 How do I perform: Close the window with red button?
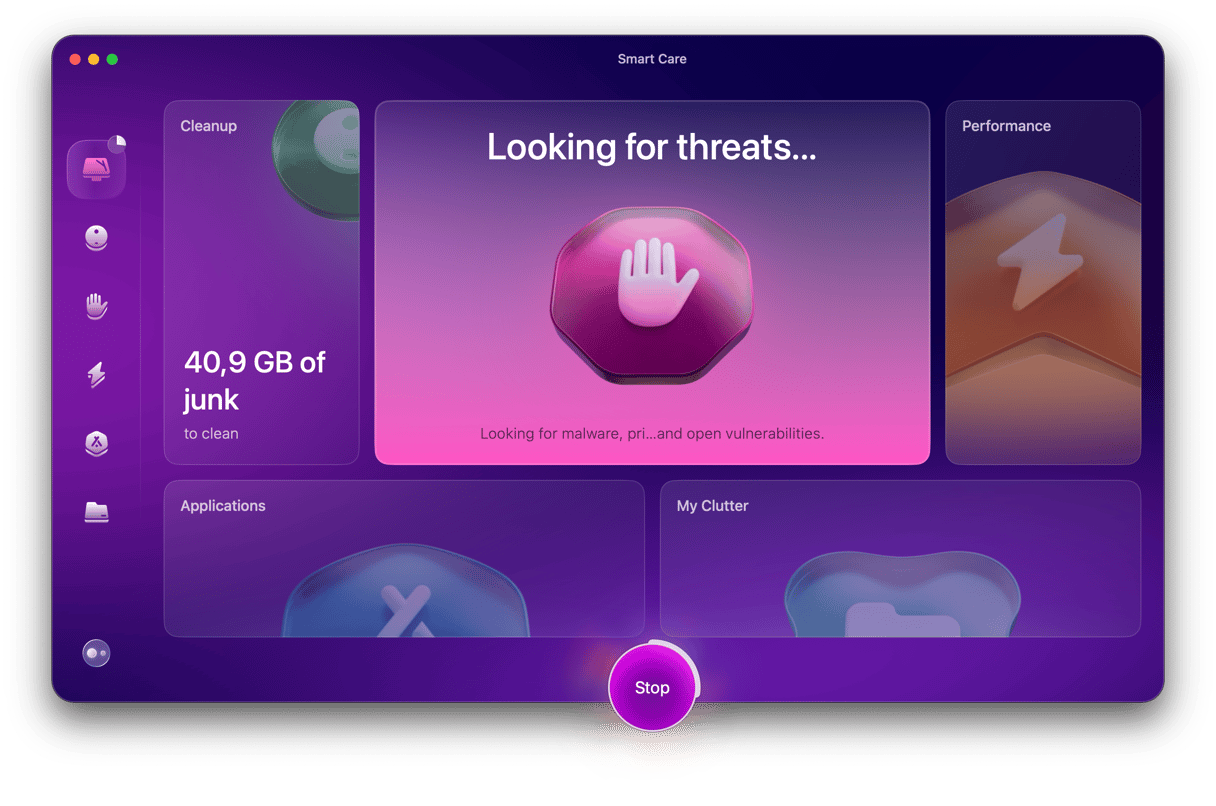pyautogui.click(x=75, y=59)
